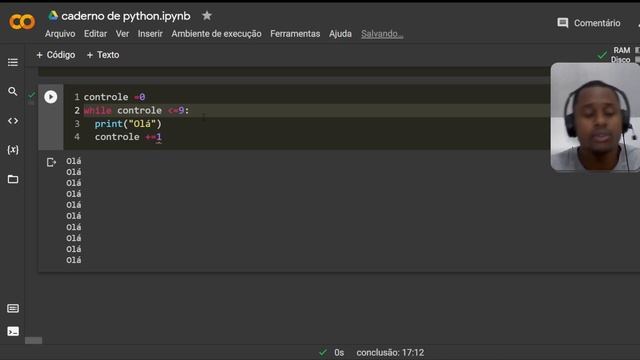Run the cell with the play button
Image resolution: width=640 pixels, height=360 pixels.
click(x=51, y=97)
